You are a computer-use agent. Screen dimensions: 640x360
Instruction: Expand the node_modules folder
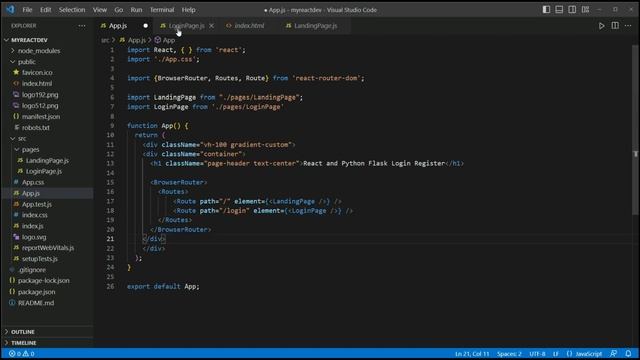39,51
